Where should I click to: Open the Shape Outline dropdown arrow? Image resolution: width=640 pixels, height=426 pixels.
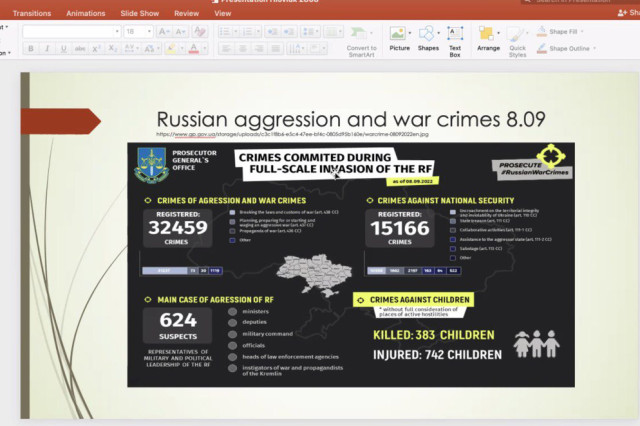(x=594, y=49)
